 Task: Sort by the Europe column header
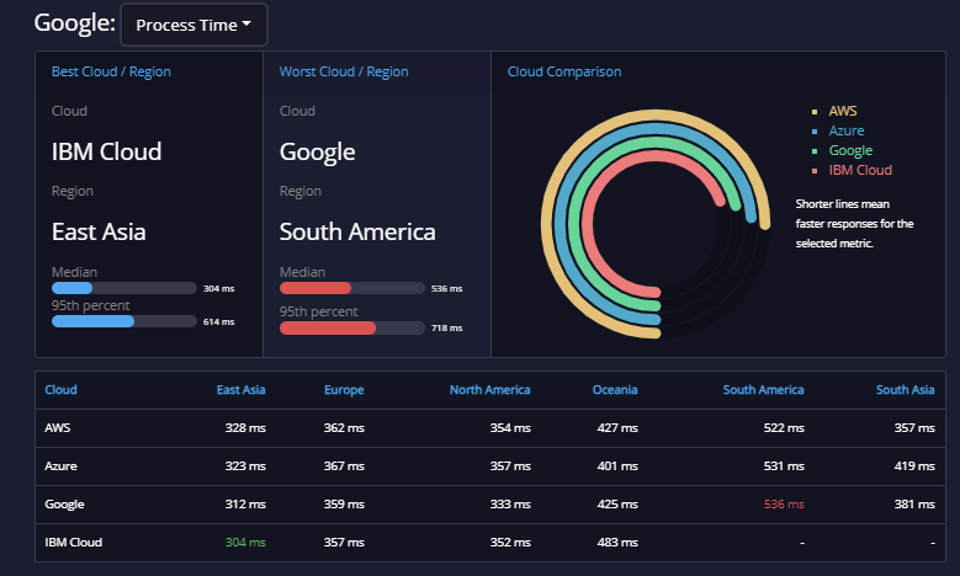(x=343, y=390)
